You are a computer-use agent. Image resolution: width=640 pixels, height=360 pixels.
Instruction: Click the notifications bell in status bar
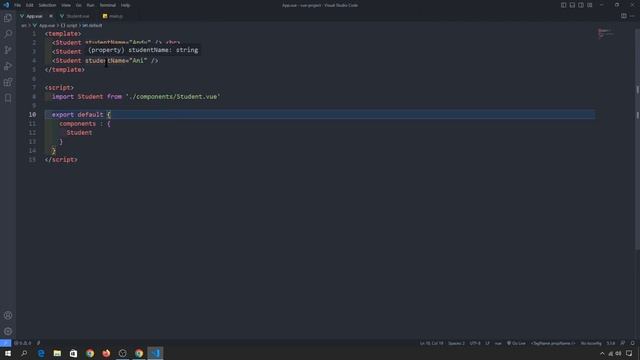(x=633, y=343)
